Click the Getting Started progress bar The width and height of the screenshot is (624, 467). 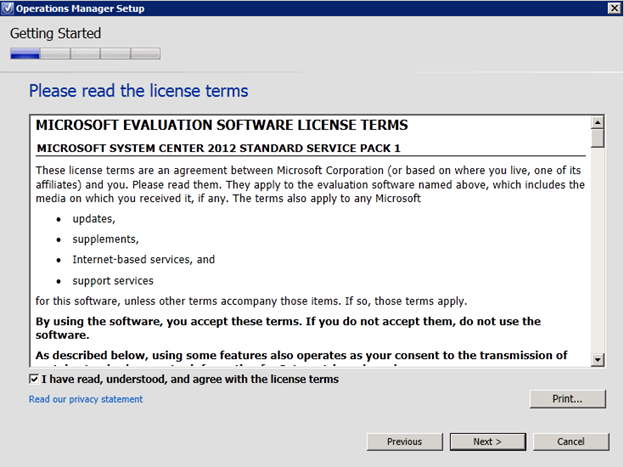[86, 53]
